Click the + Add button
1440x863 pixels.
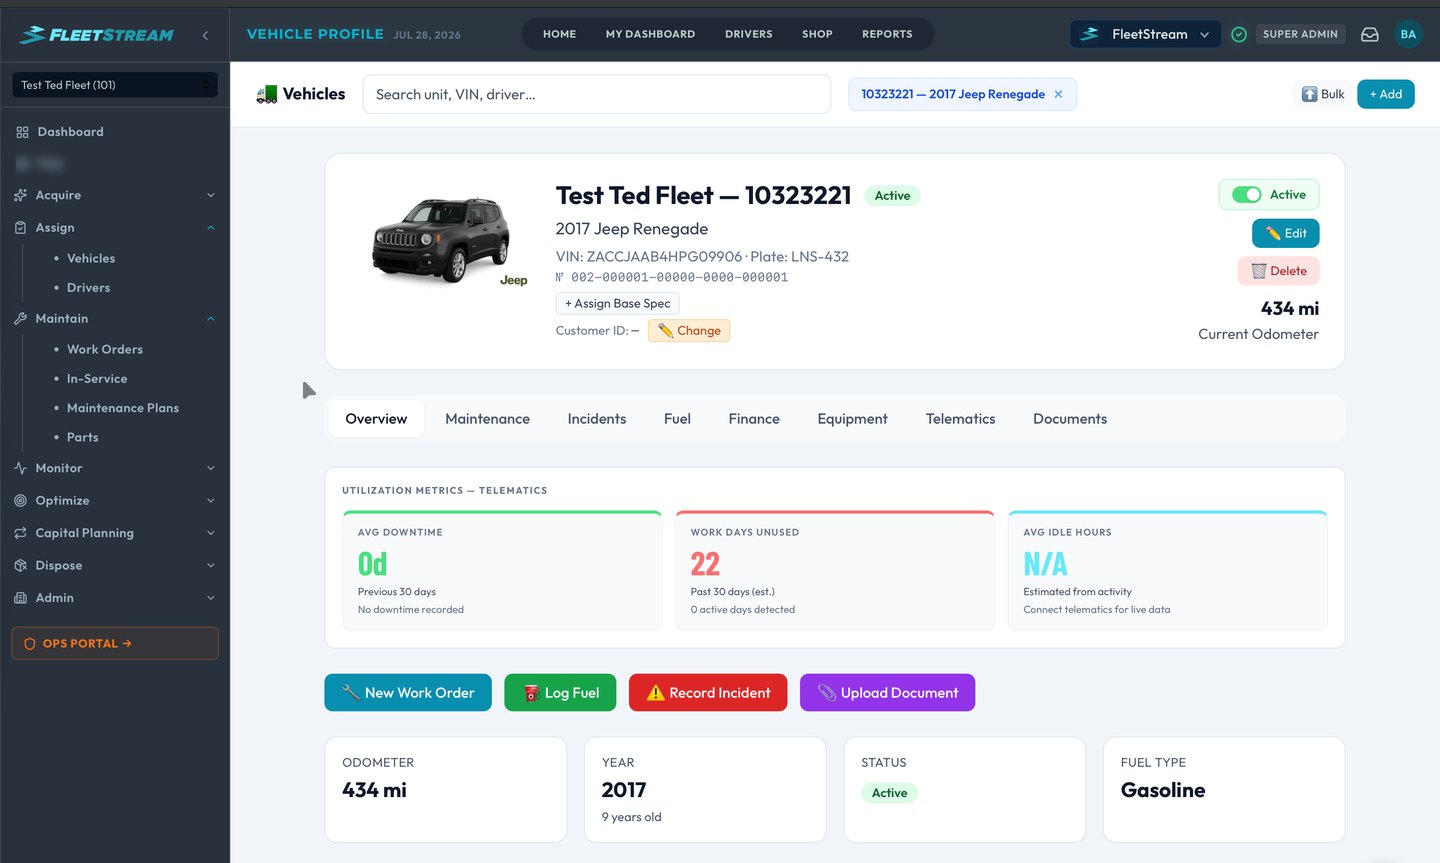[x=1386, y=94]
